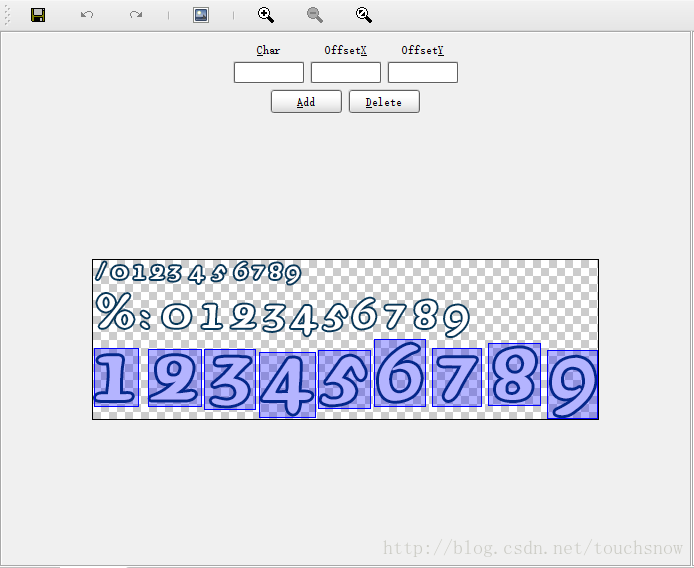The height and width of the screenshot is (568, 694).
Task: Undo the last action
Action: tap(87, 15)
